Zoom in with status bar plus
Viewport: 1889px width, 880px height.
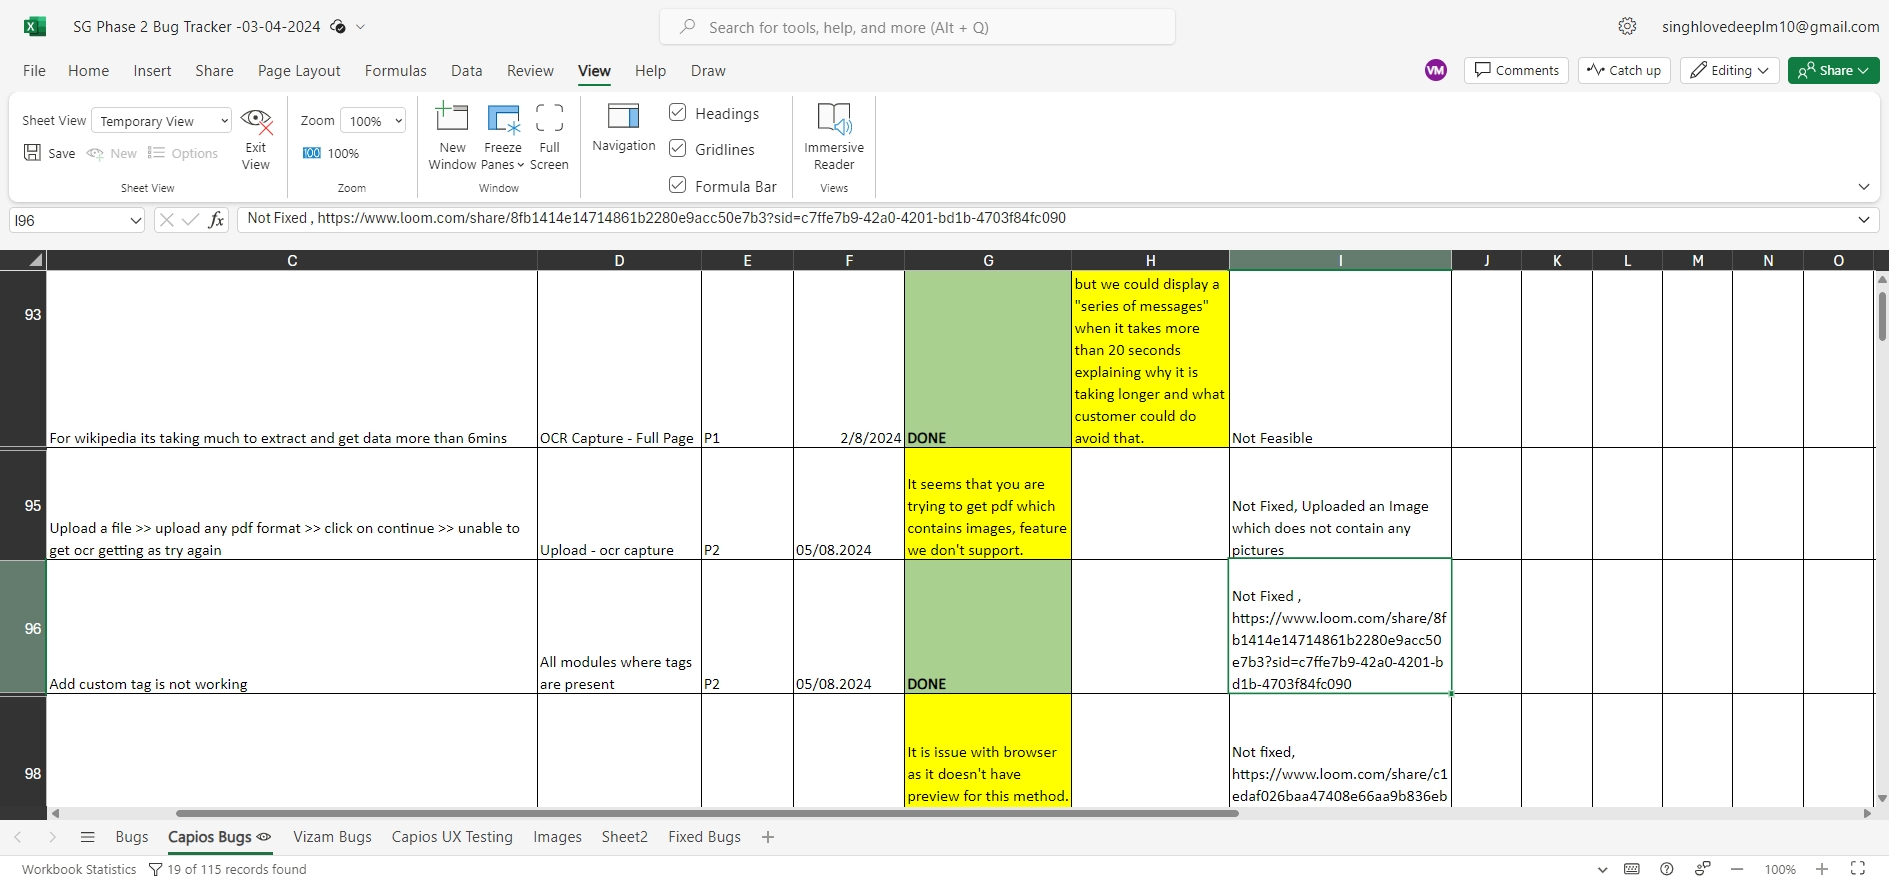click(1822, 869)
